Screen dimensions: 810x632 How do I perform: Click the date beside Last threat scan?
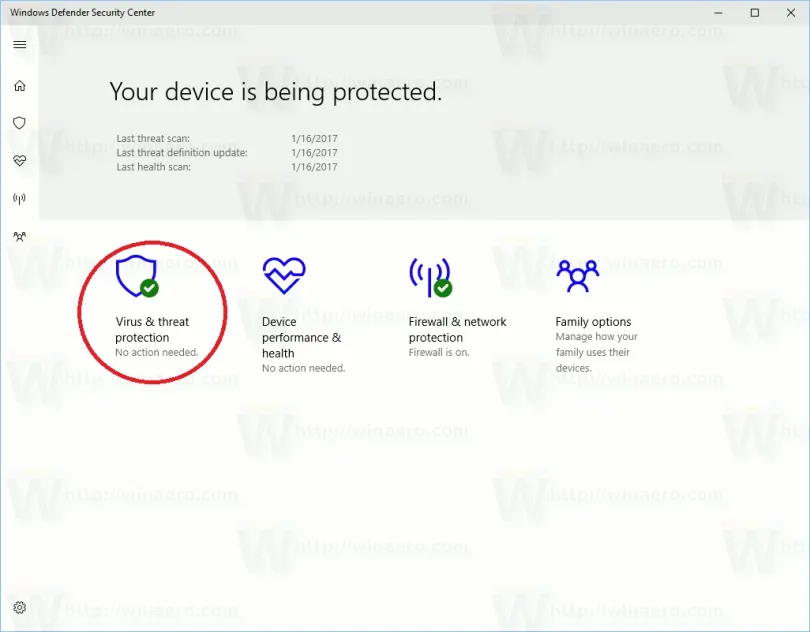314,138
